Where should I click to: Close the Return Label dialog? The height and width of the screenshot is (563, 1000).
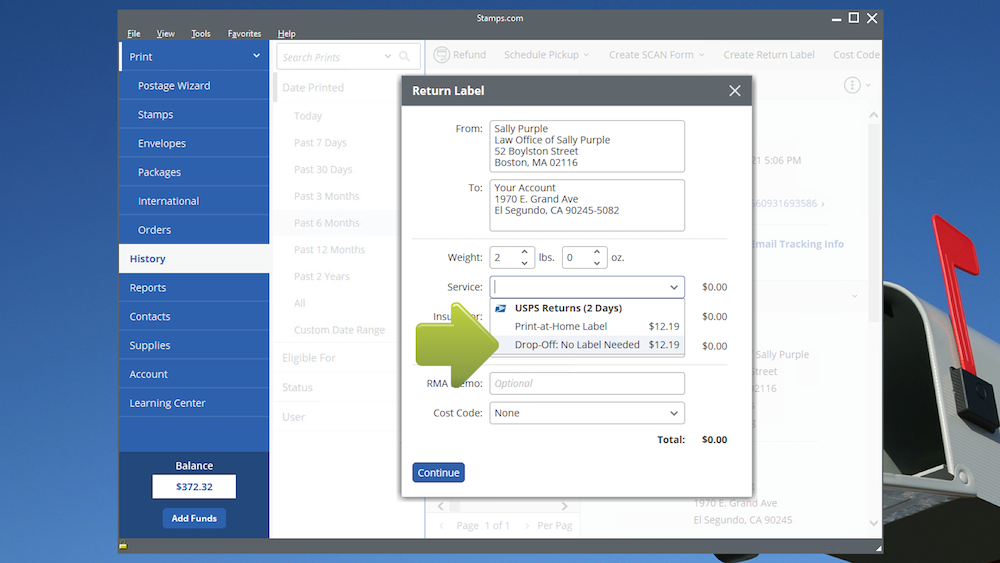coord(735,91)
